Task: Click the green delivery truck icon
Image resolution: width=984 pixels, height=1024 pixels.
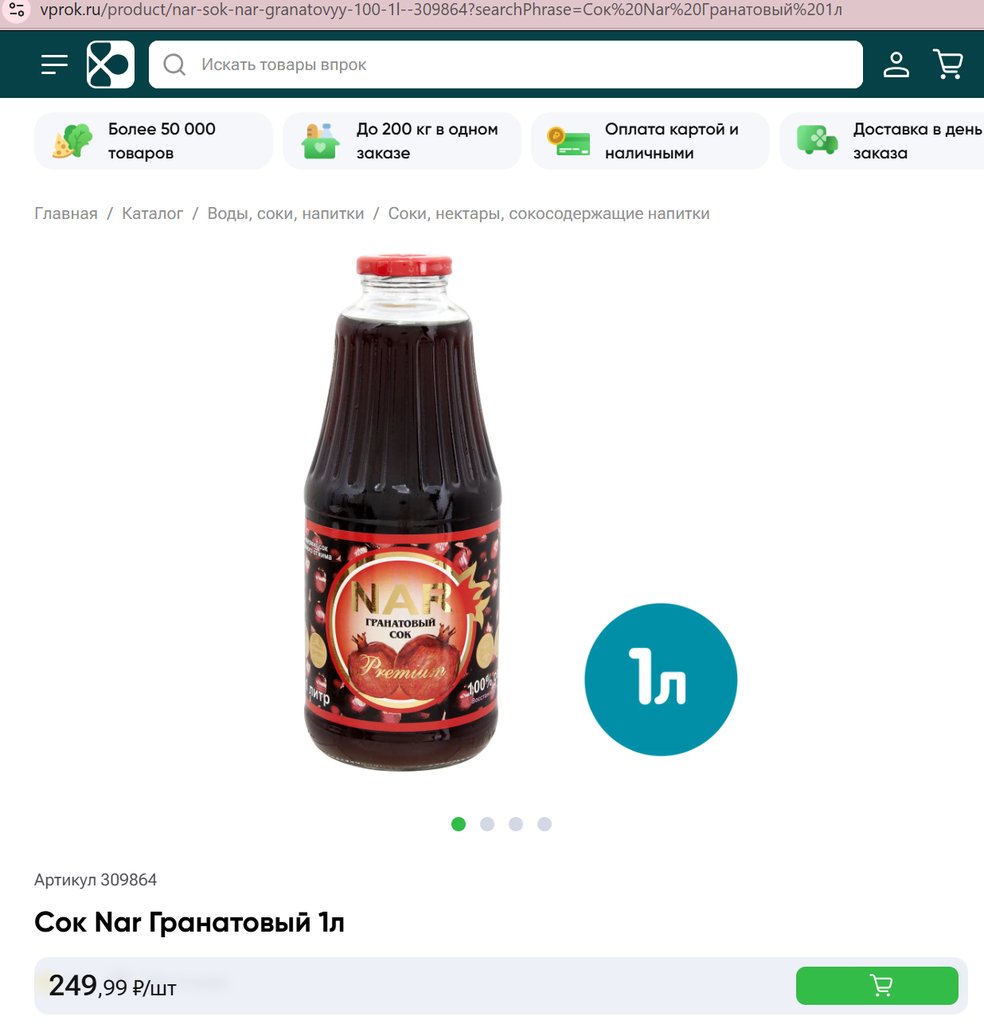Action: pyautogui.click(x=817, y=140)
